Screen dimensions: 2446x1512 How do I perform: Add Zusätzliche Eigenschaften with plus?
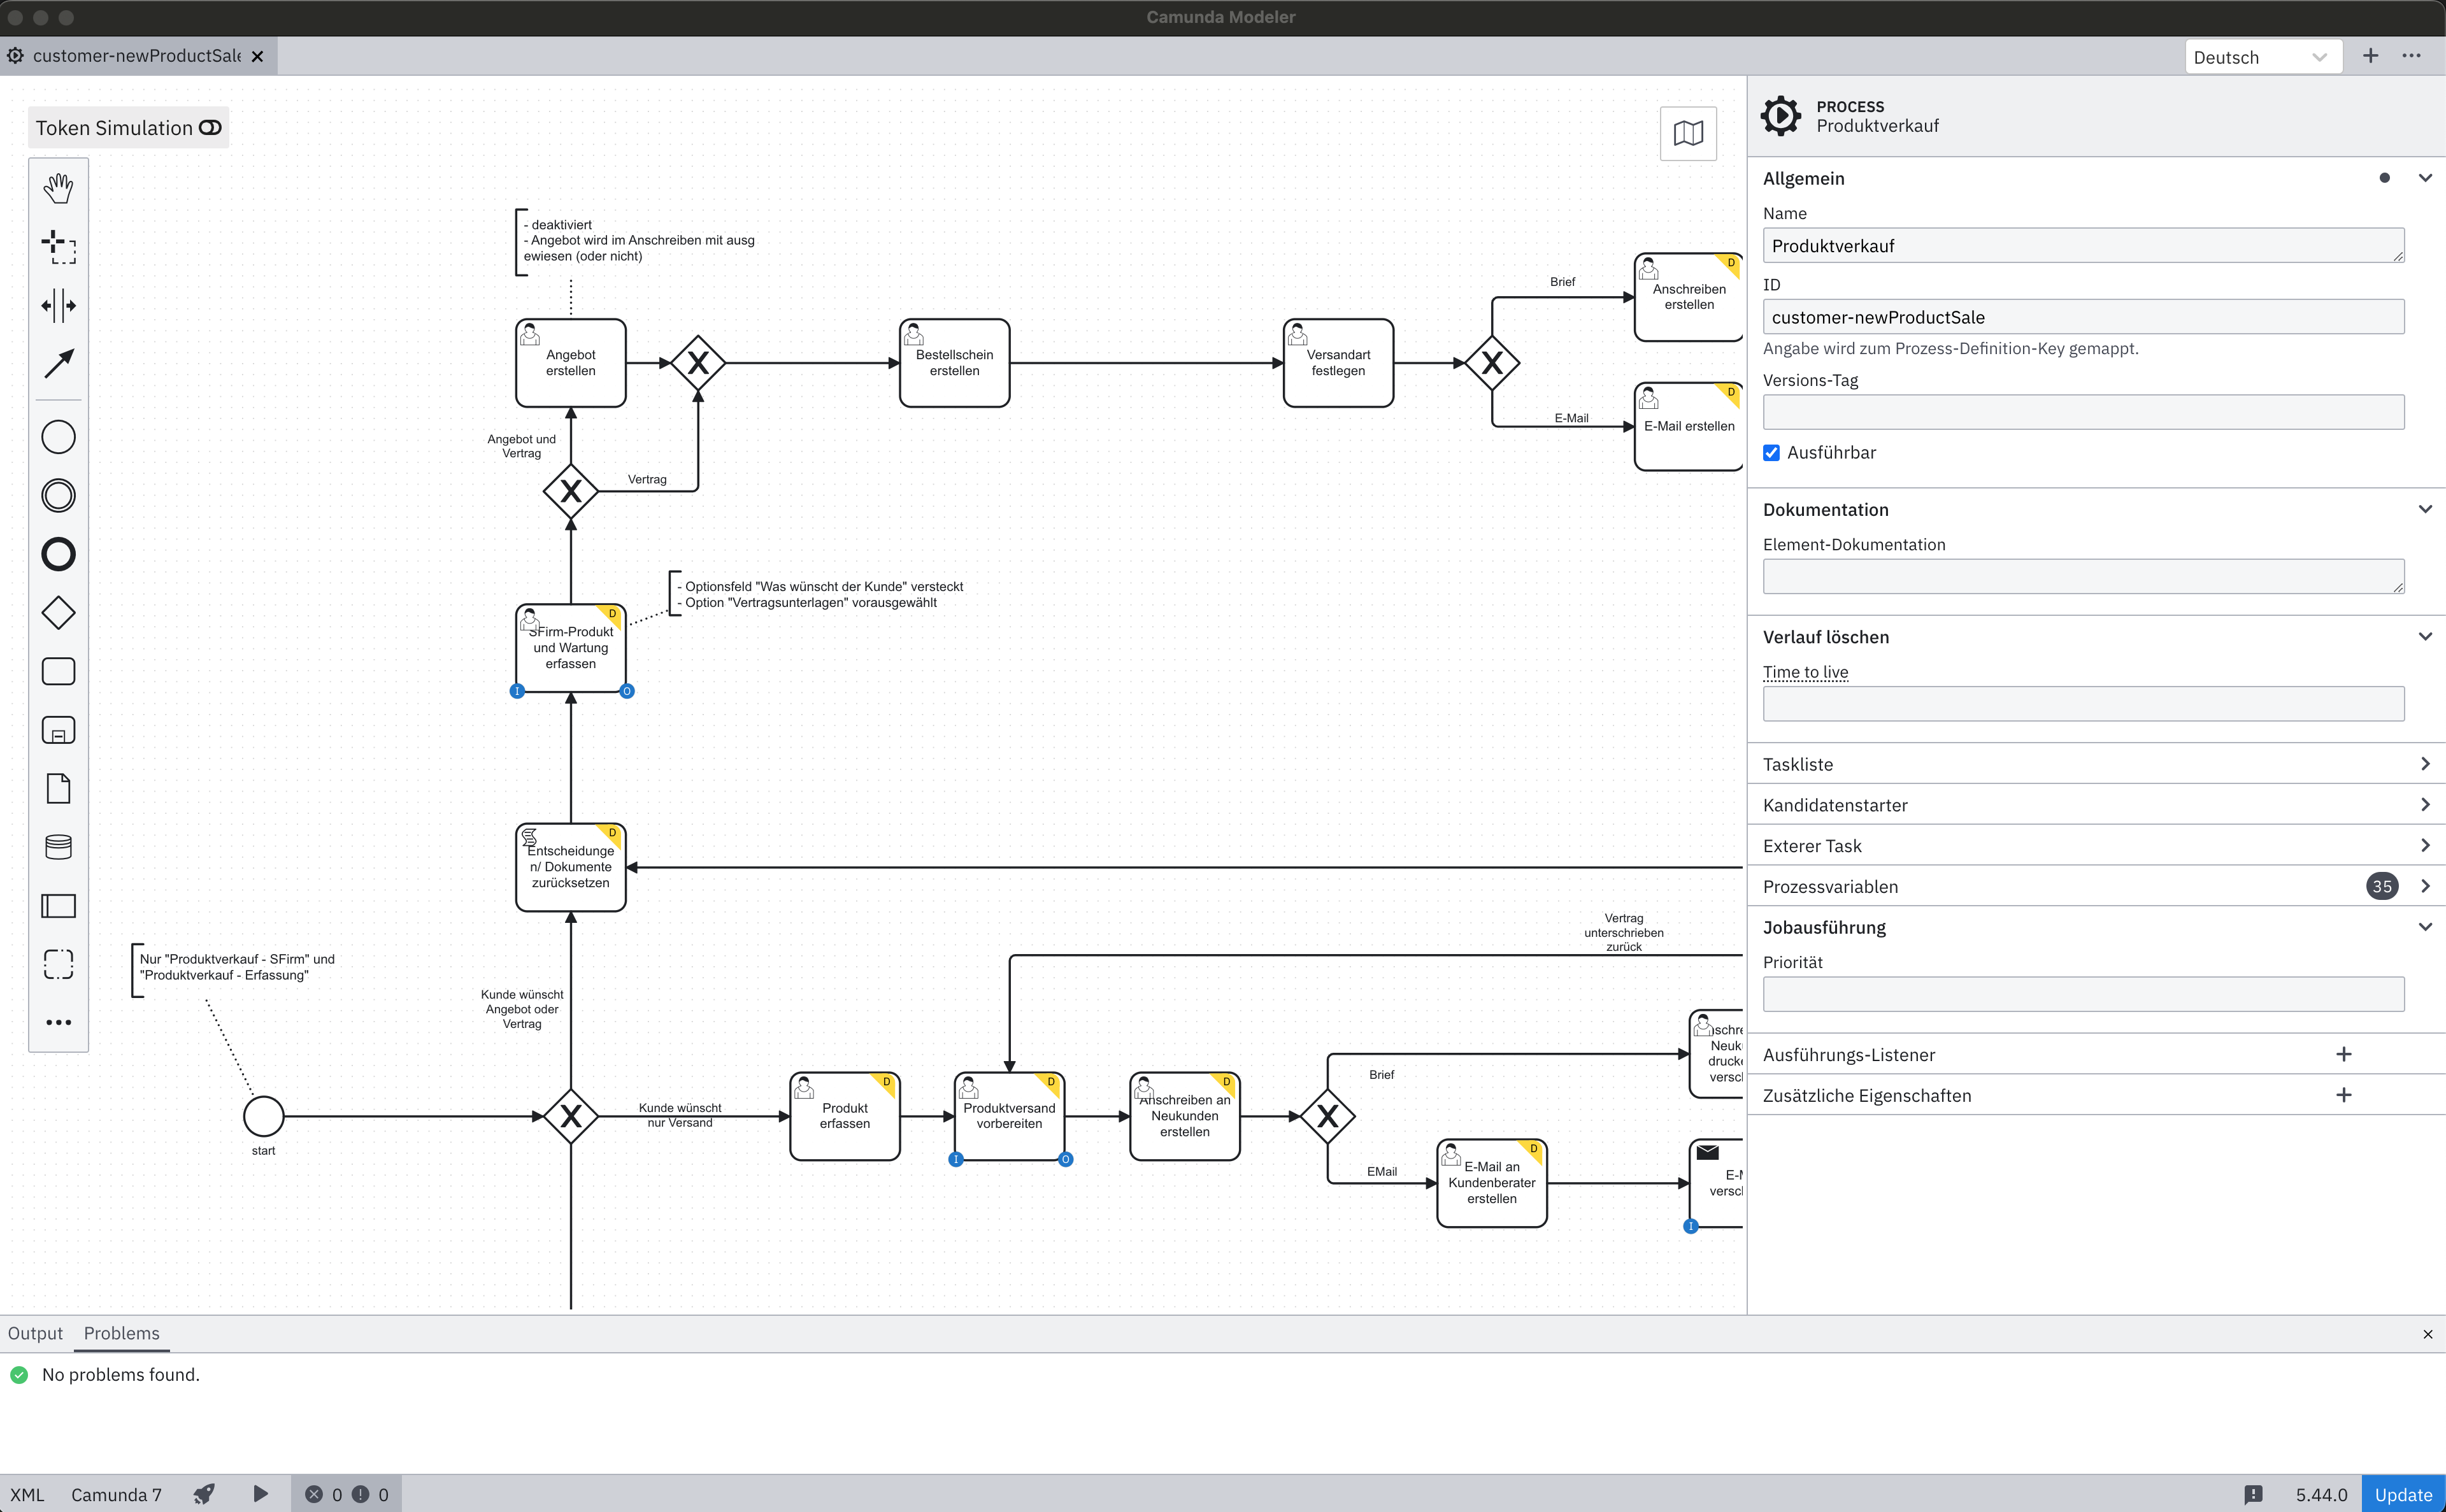coord(2343,1095)
